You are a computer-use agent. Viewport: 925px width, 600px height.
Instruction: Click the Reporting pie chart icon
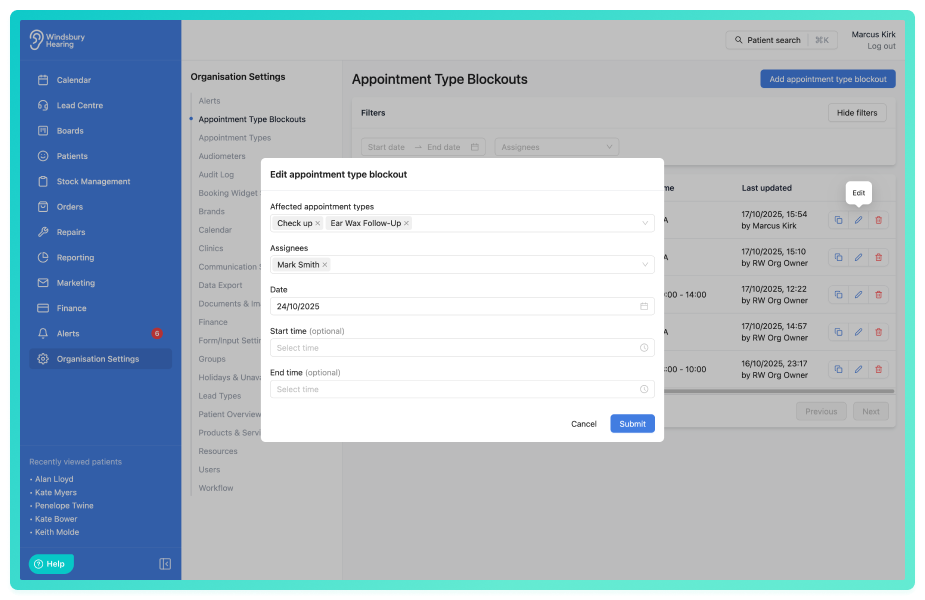point(43,258)
